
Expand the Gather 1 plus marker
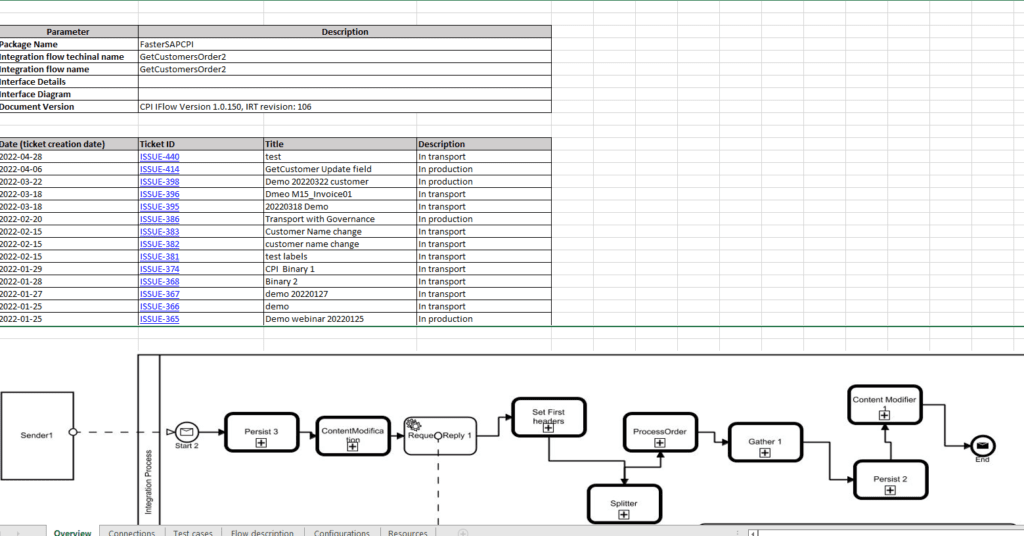click(765, 452)
